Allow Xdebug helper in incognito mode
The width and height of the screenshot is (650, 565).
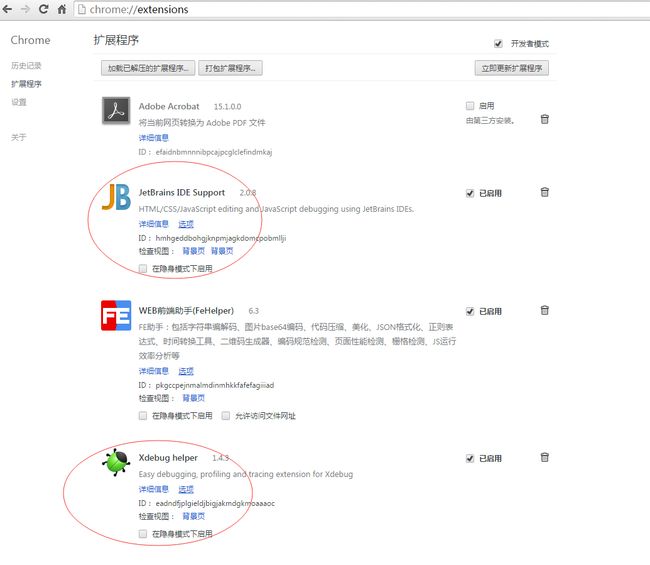[143, 533]
